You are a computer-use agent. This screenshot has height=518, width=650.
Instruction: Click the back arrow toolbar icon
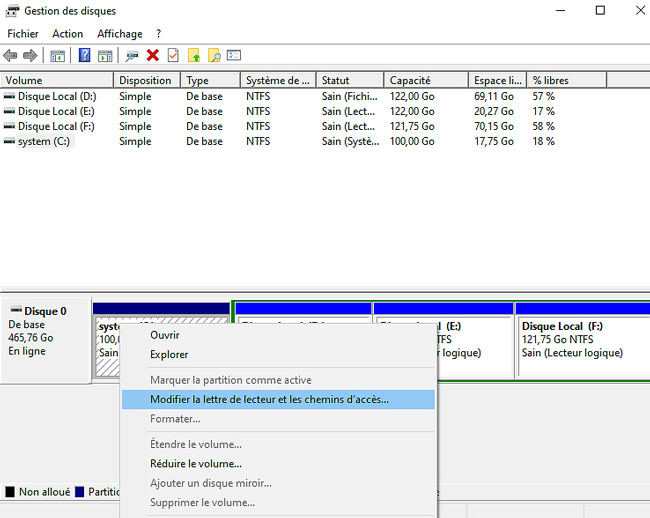11,56
